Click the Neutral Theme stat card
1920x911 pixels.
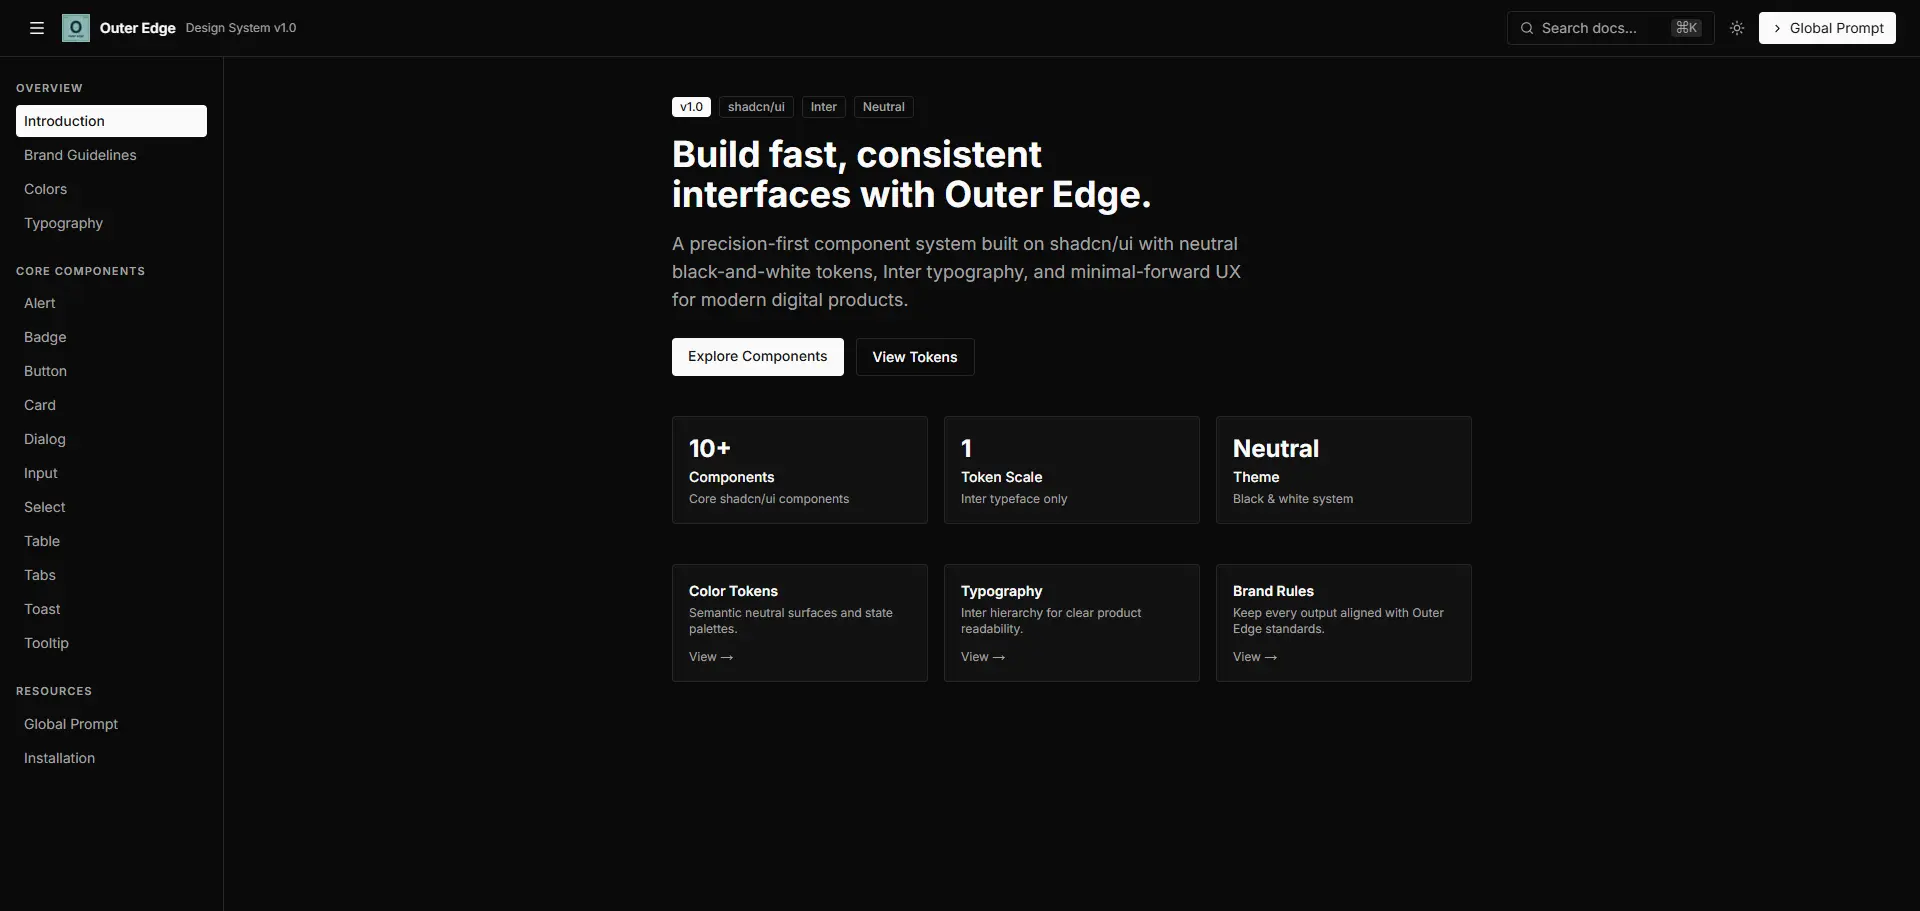pos(1344,470)
